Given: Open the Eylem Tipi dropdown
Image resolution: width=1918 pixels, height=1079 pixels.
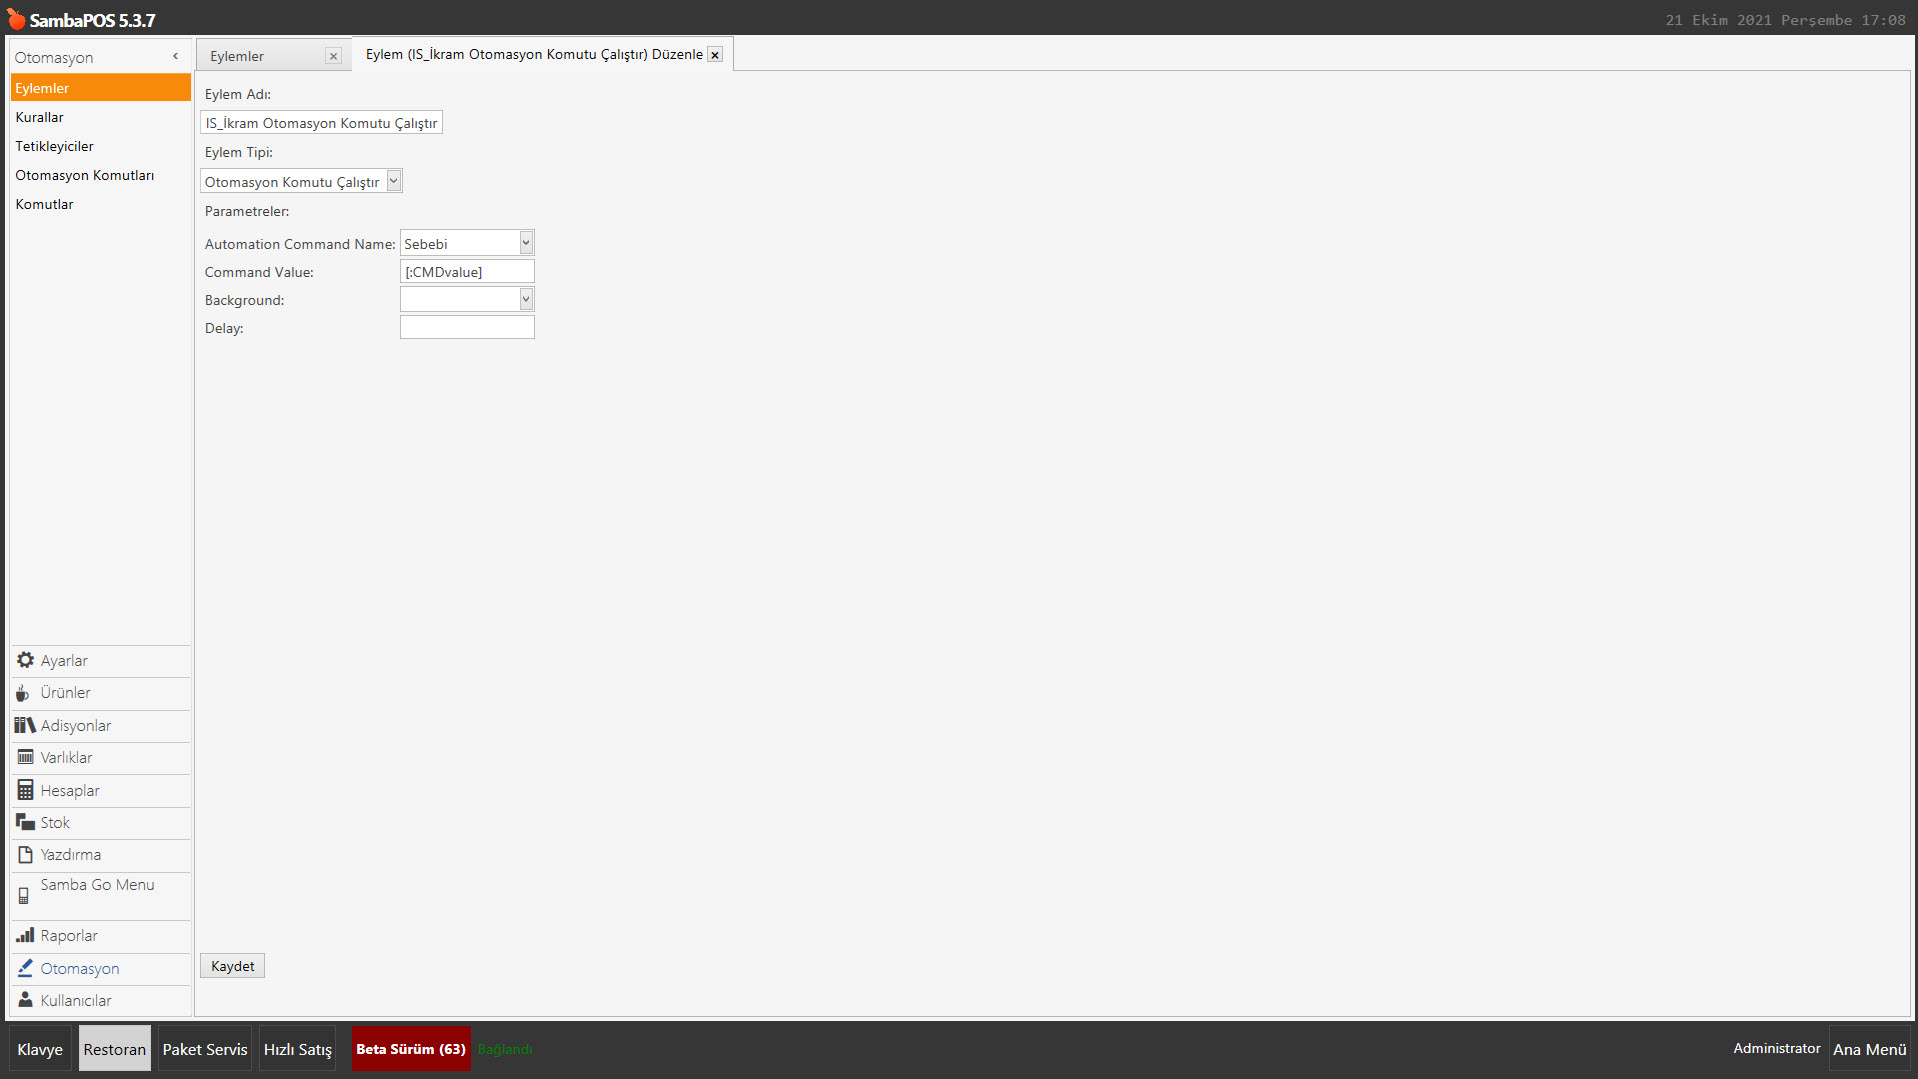Looking at the screenshot, I should coord(394,180).
